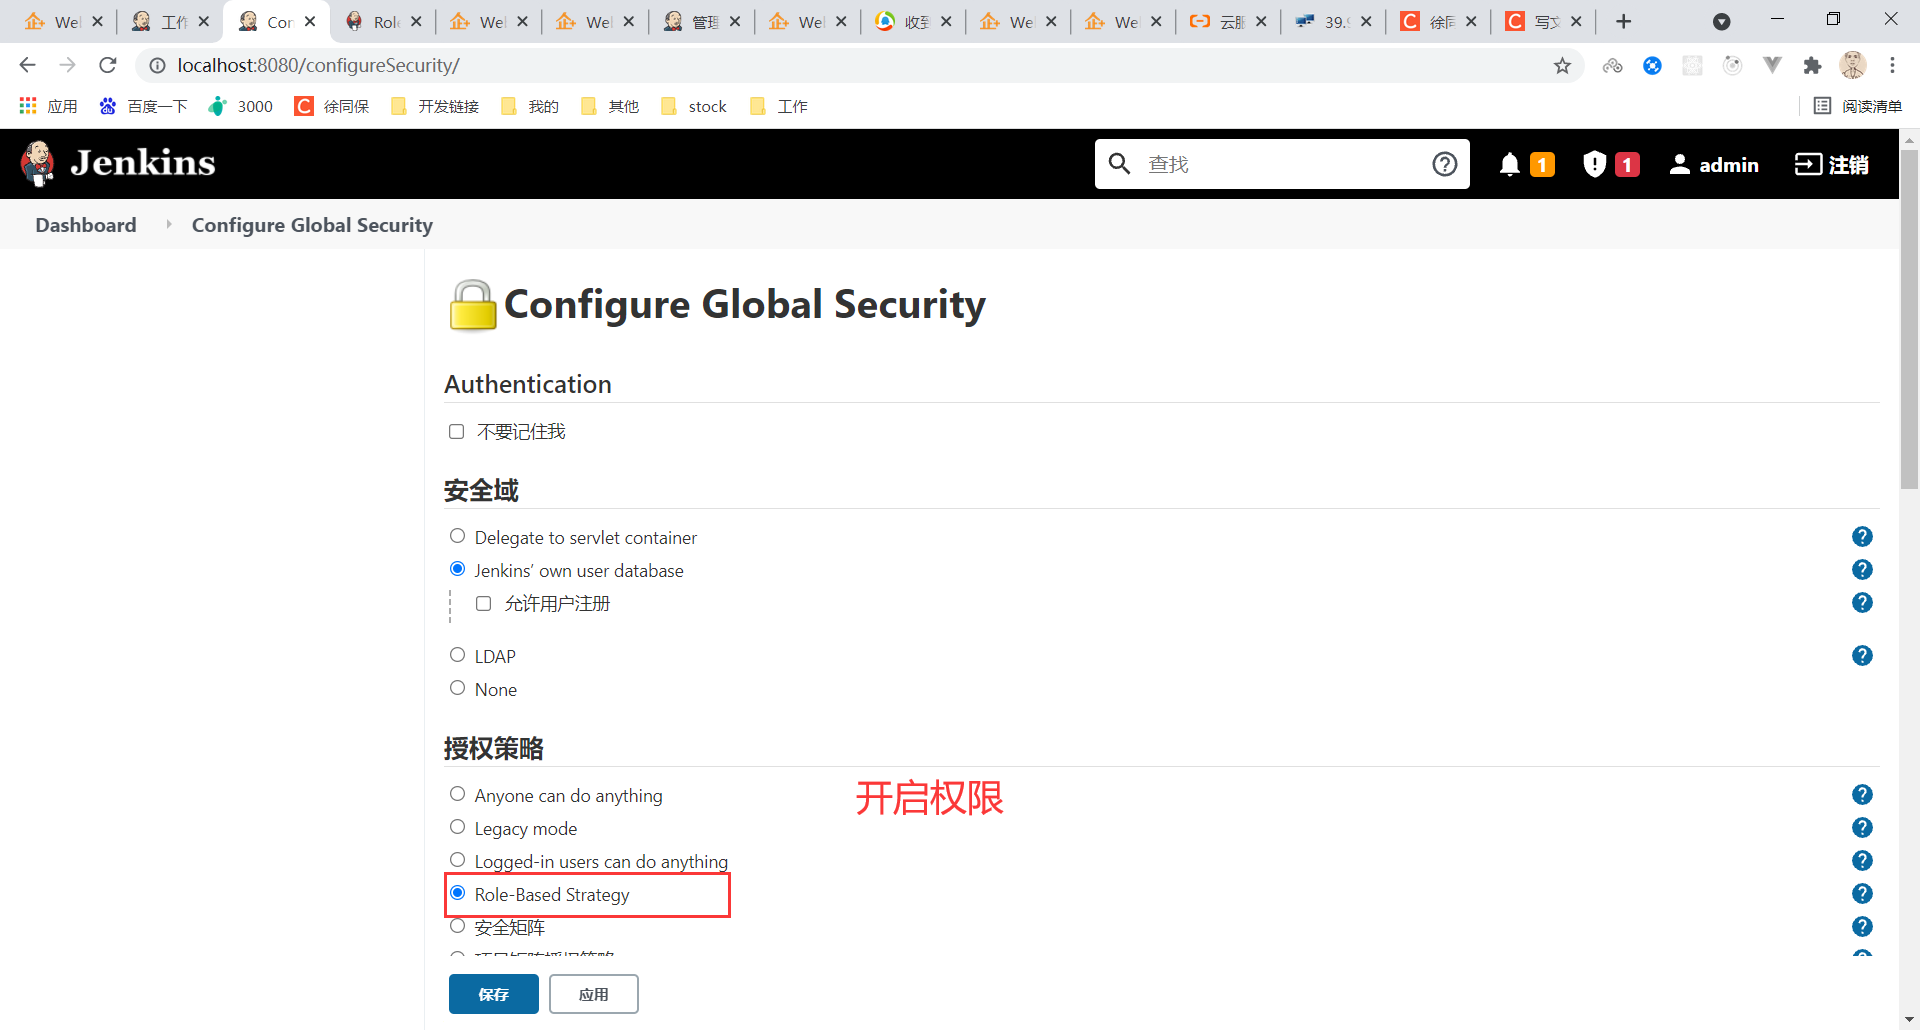
Task: Open the security warnings shield icon
Action: coord(1594,164)
